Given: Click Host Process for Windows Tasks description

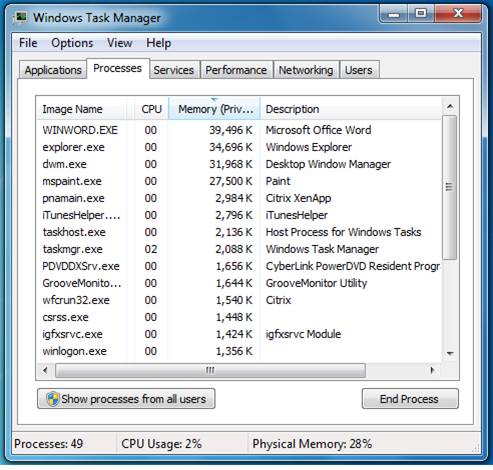Looking at the screenshot, I should click(x=343, y=232).
